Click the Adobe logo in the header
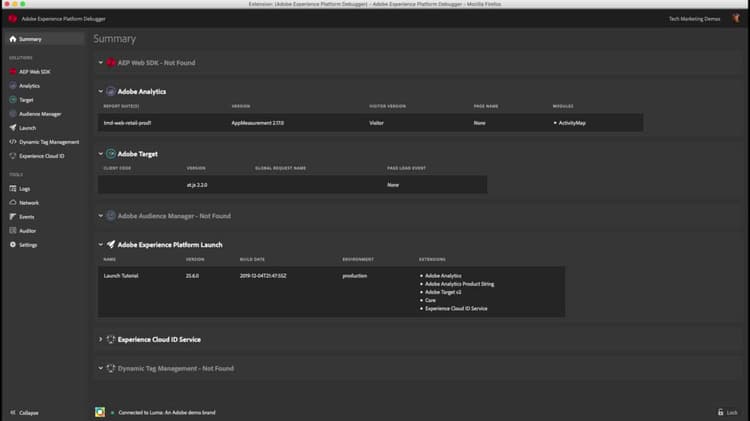This screenshot has height=421, width=750. (12, 19)
